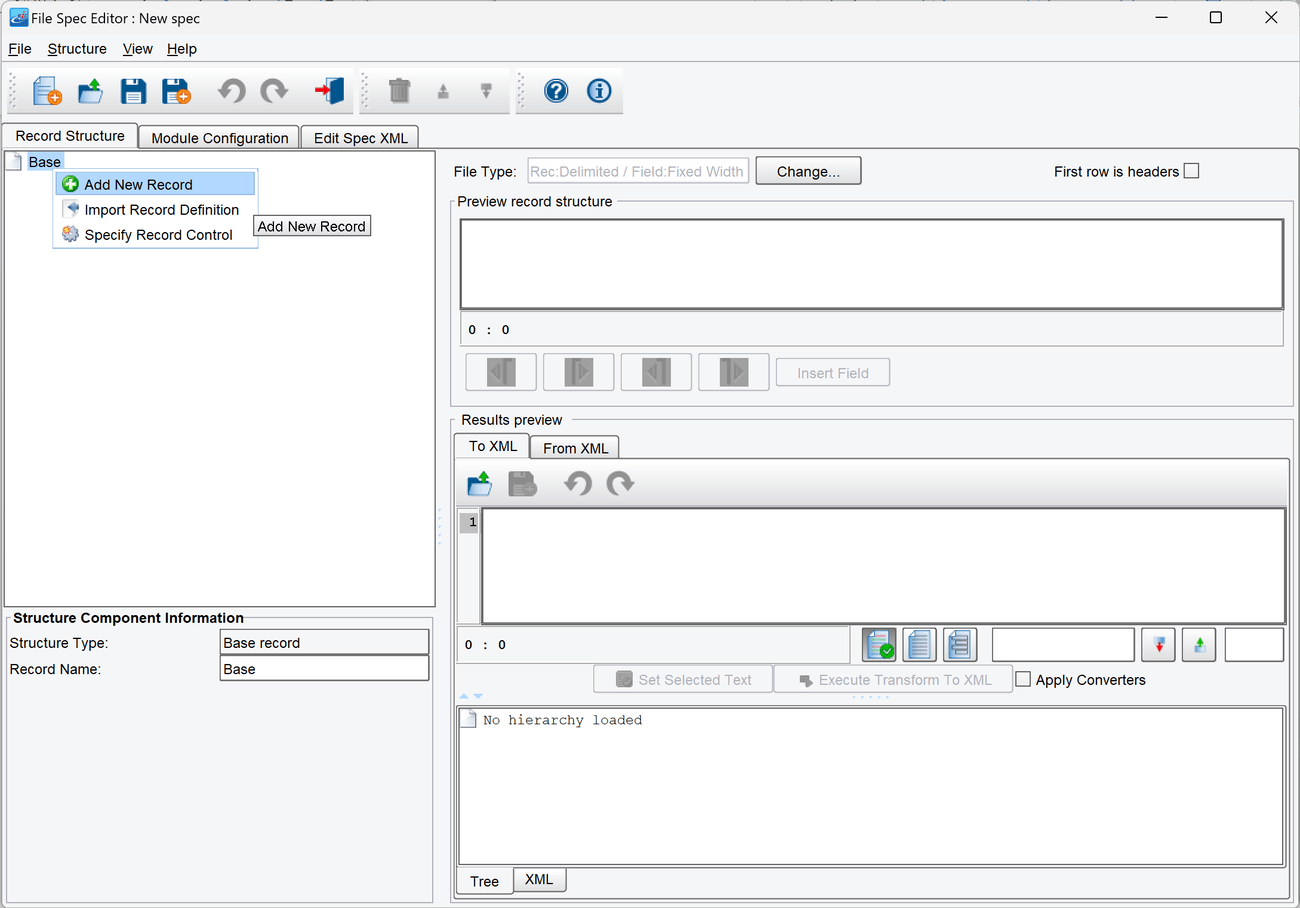Open the Structure menu
This screenshot has height=908, width=1300.
coord(77,49)
